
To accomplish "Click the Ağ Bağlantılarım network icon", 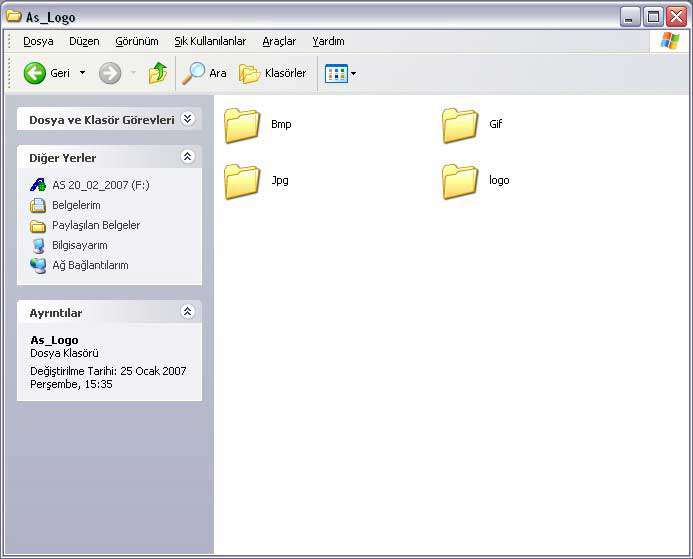I will [38, 266].
